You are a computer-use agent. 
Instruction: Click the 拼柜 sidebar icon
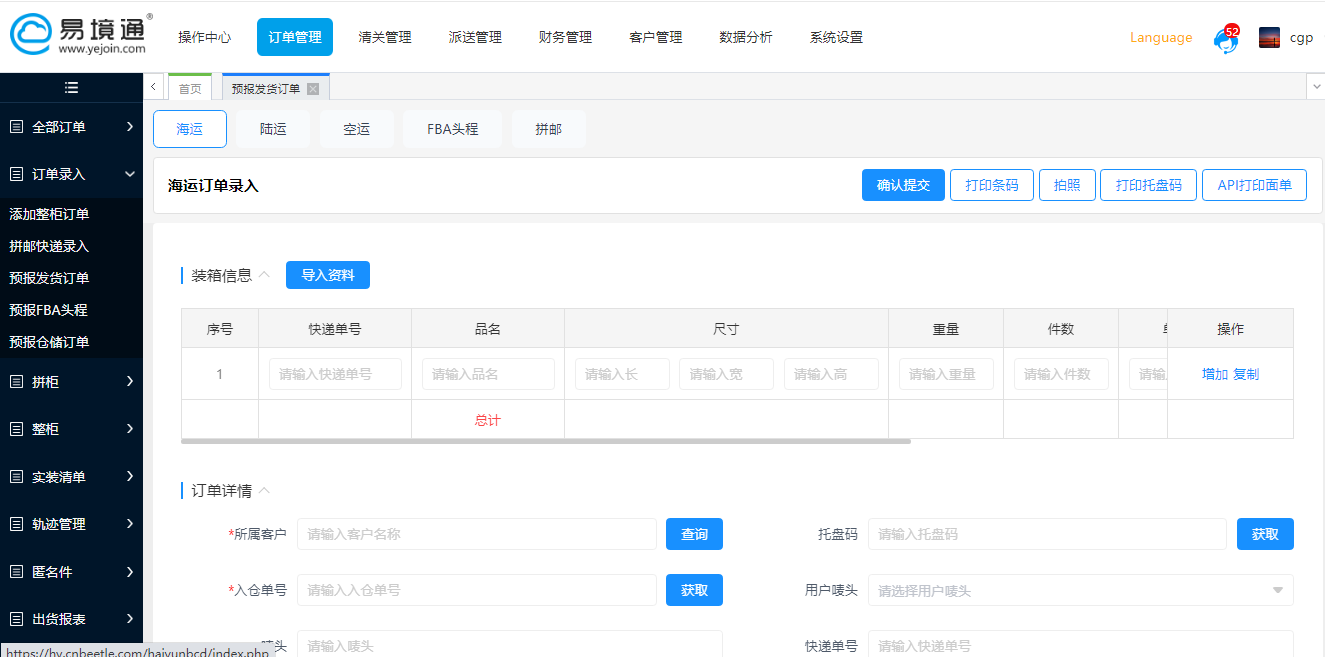16,381
